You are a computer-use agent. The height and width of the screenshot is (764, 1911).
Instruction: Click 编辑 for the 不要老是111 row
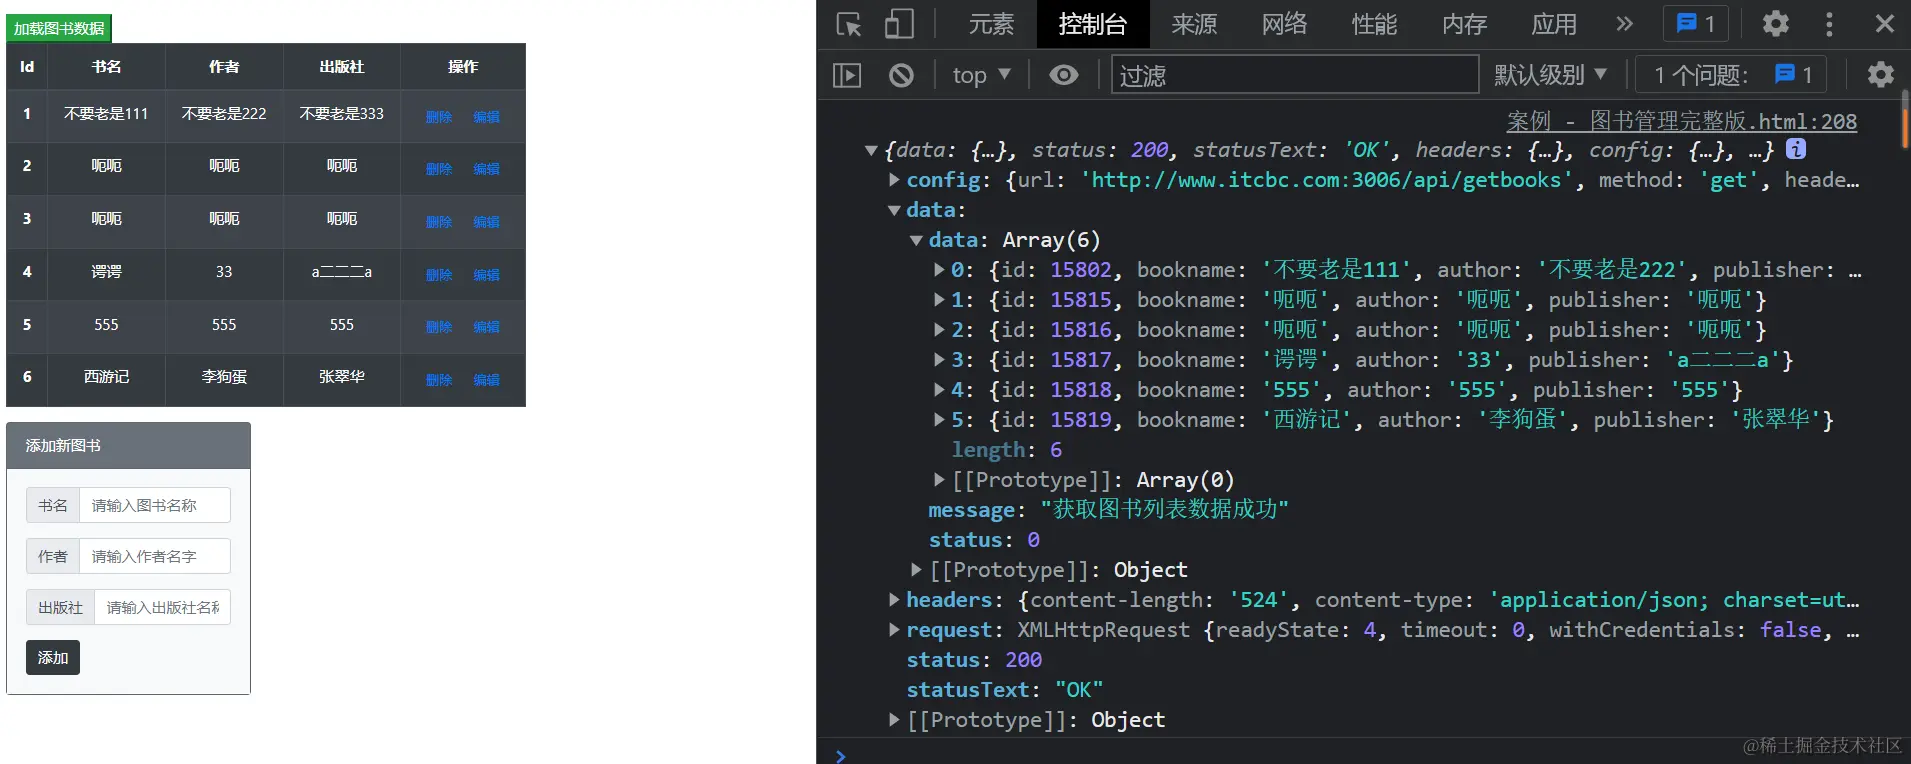[x=486, y=117]
